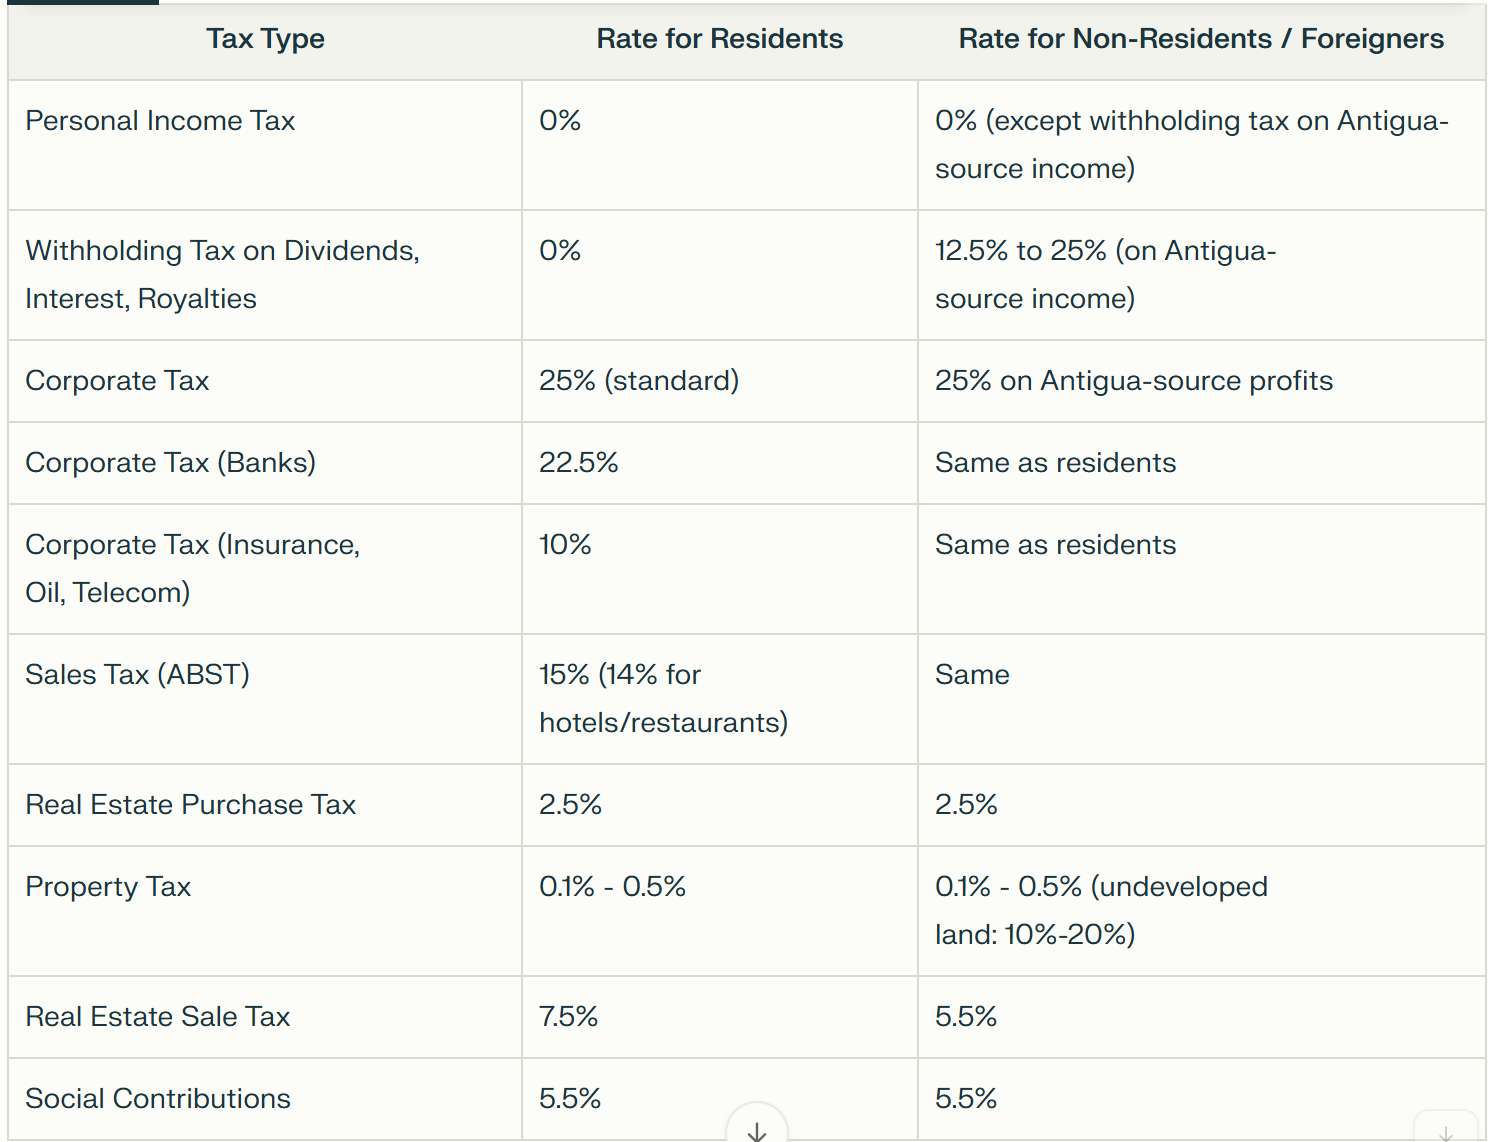Click 'Same' in the Sales Tax row
The image size is (1488, 1142).
click(972, 675)
